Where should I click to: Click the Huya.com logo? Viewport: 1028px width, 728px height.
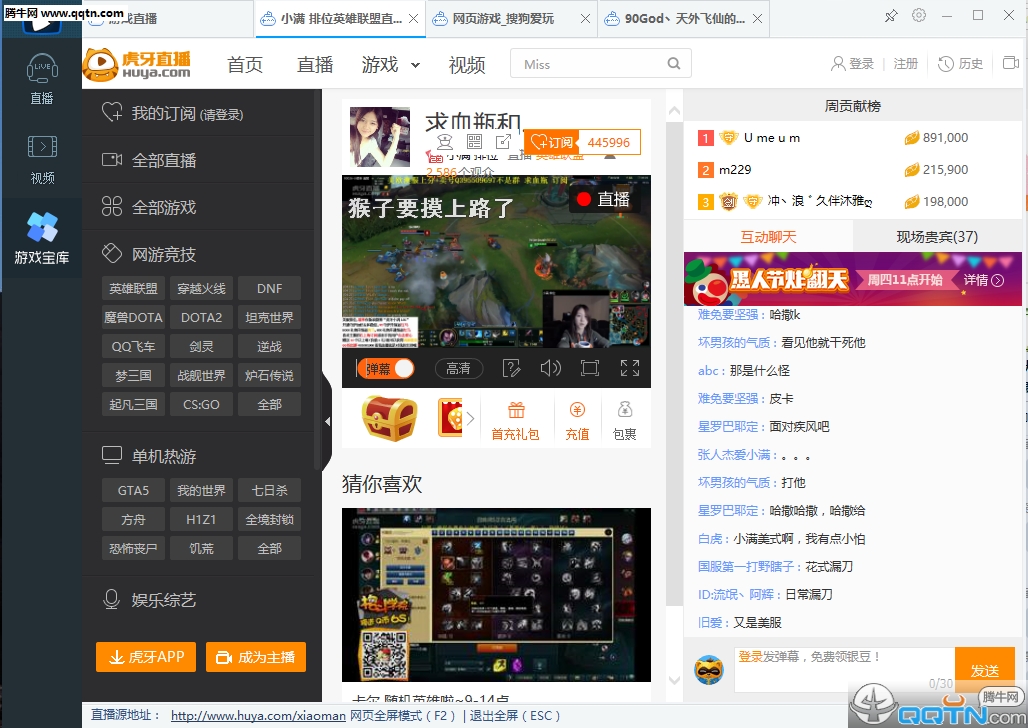pos(136,64)
